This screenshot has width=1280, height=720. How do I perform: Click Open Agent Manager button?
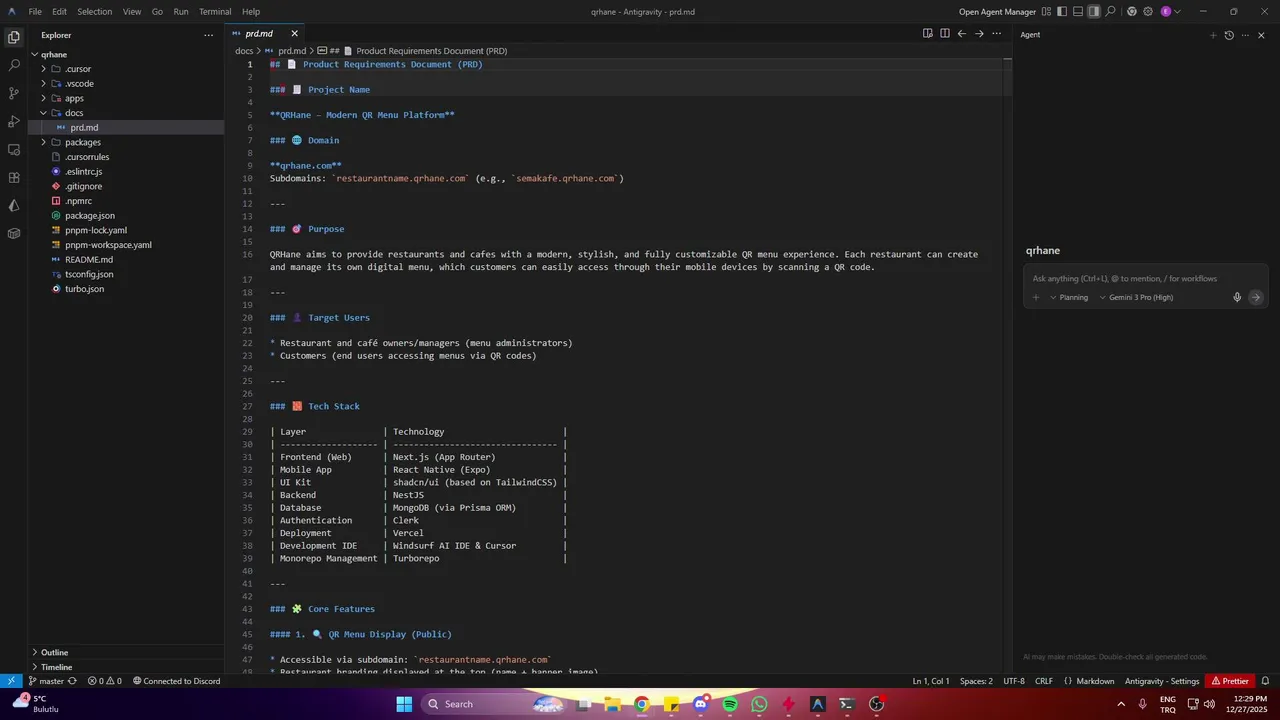tap(997, 12)
